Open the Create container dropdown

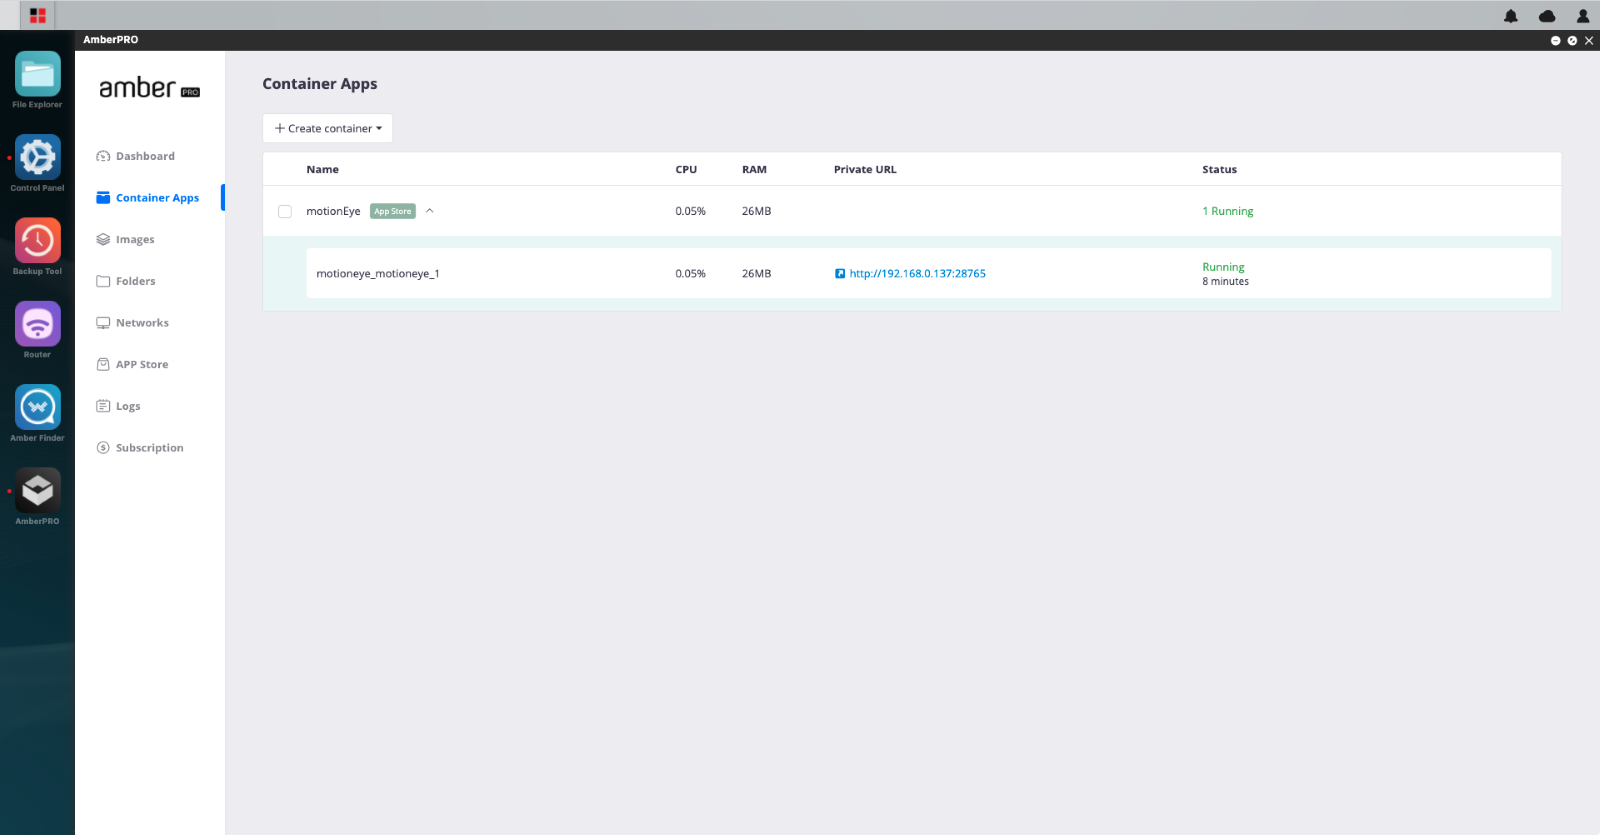coord(327,128)
